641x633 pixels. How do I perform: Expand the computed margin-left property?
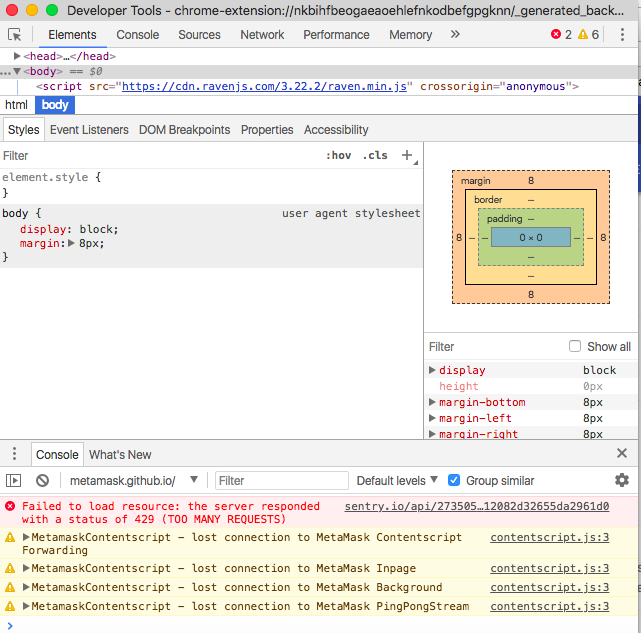coord(432,418)
